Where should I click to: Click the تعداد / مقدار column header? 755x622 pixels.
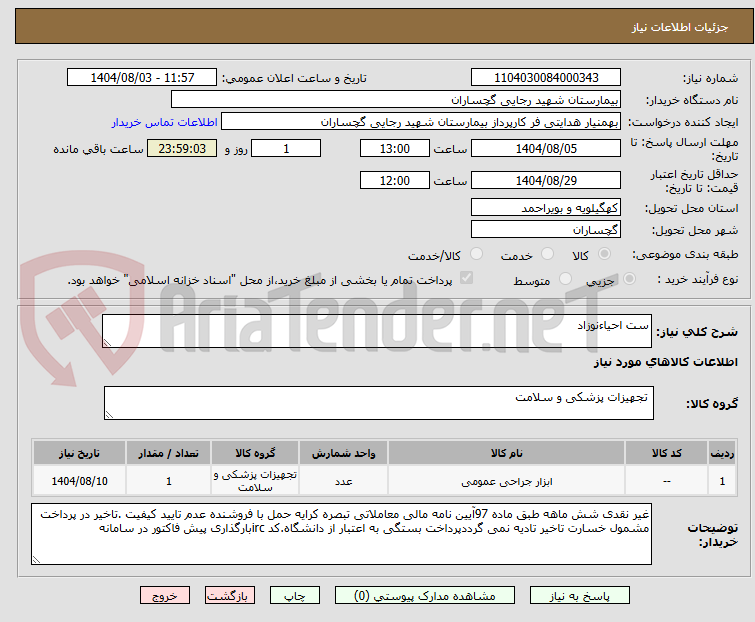(169, 453)
